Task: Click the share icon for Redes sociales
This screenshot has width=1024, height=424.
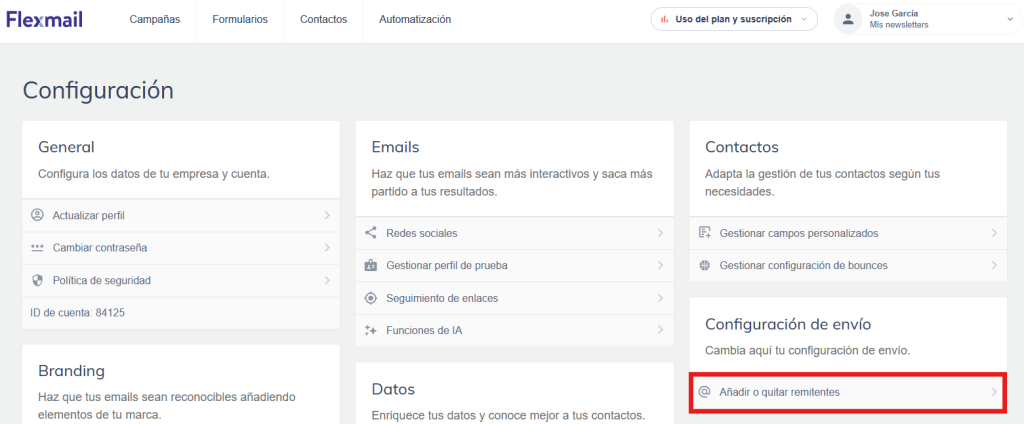Action: pyautogui.click(x=371, y=233)
